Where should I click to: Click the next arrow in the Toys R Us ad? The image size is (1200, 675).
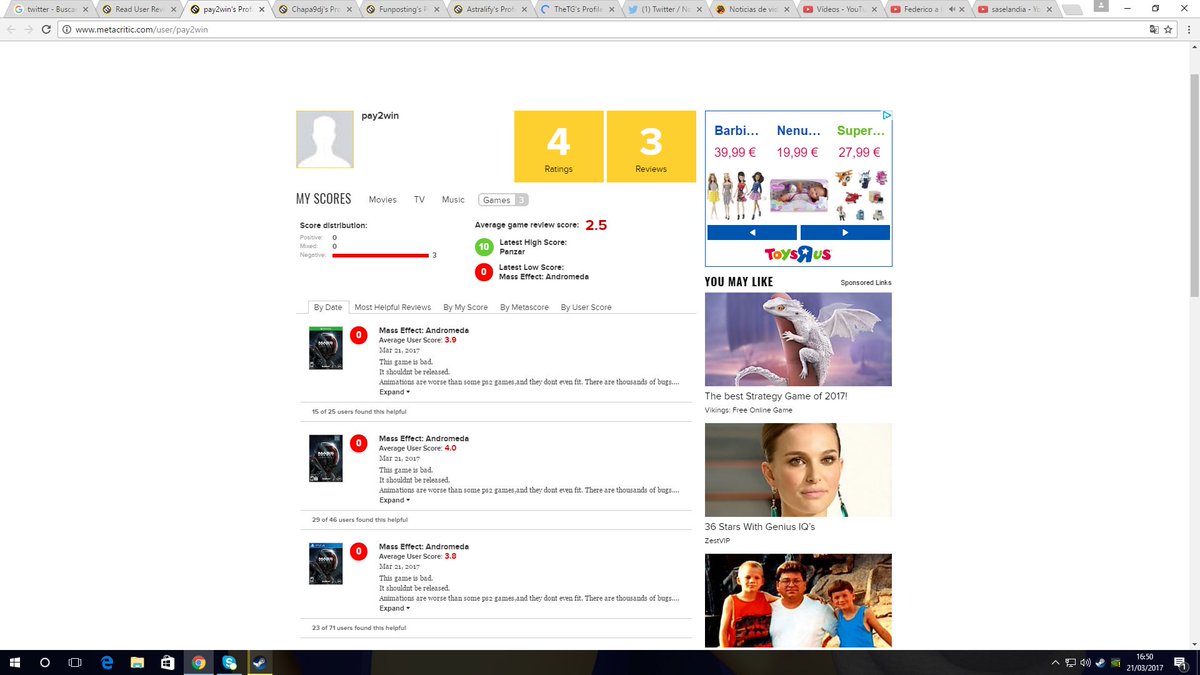[x=845, y=232]
